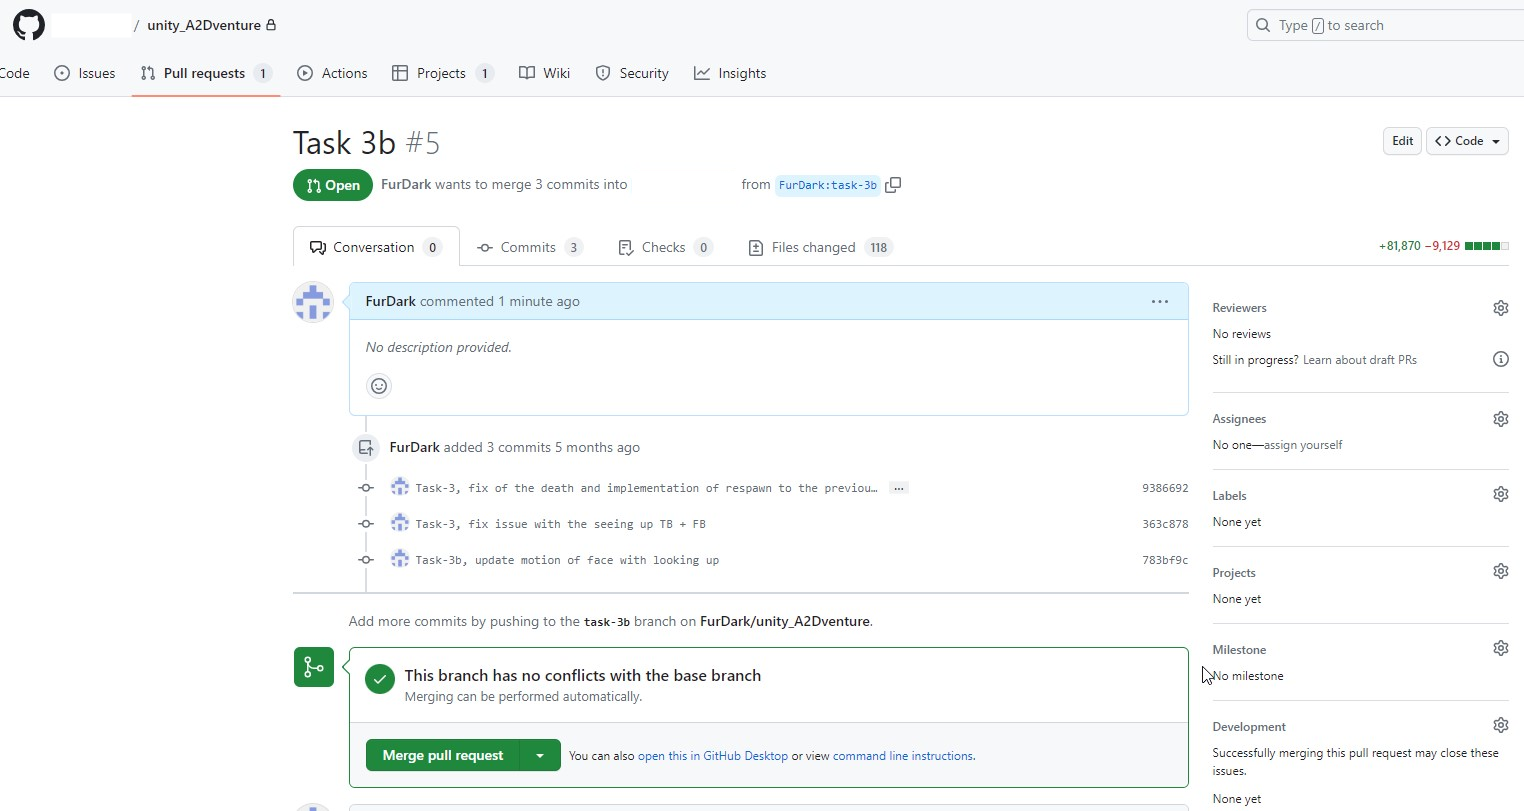Viewport: 1524px width, 811px height.
Task: Add an emoji reaction to the comment
Action: pyautogui.click(x=379, y=386)
